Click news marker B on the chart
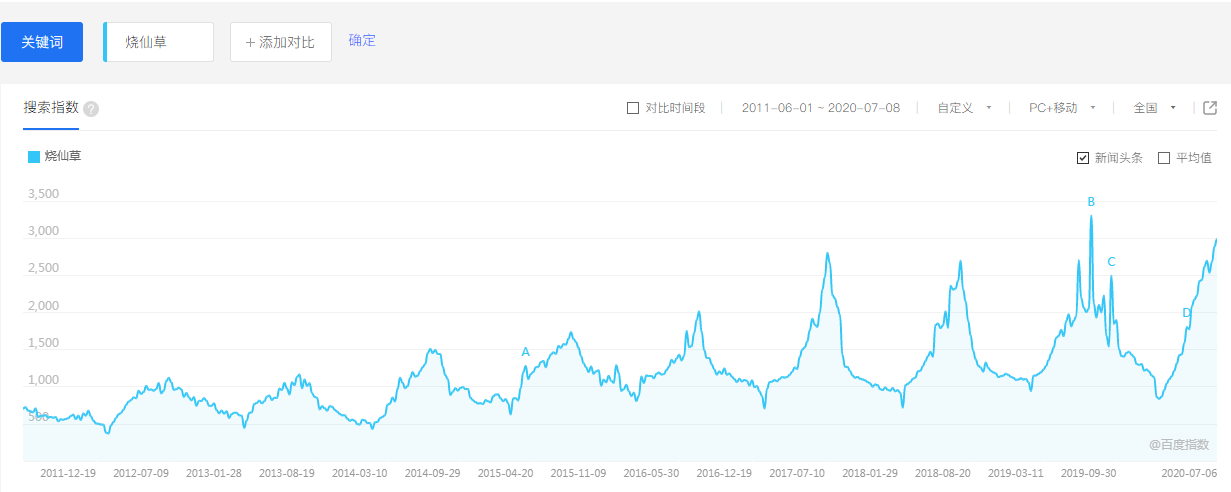1231x492 pixels. [1091, 202]
